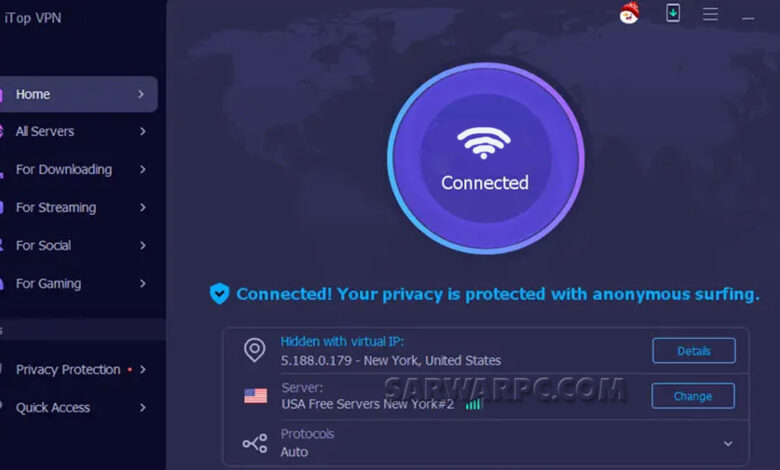Open the download-to-device icon in title bar
Screen dimensions: 780x470
pyautogui.click(x=673, y=13)
